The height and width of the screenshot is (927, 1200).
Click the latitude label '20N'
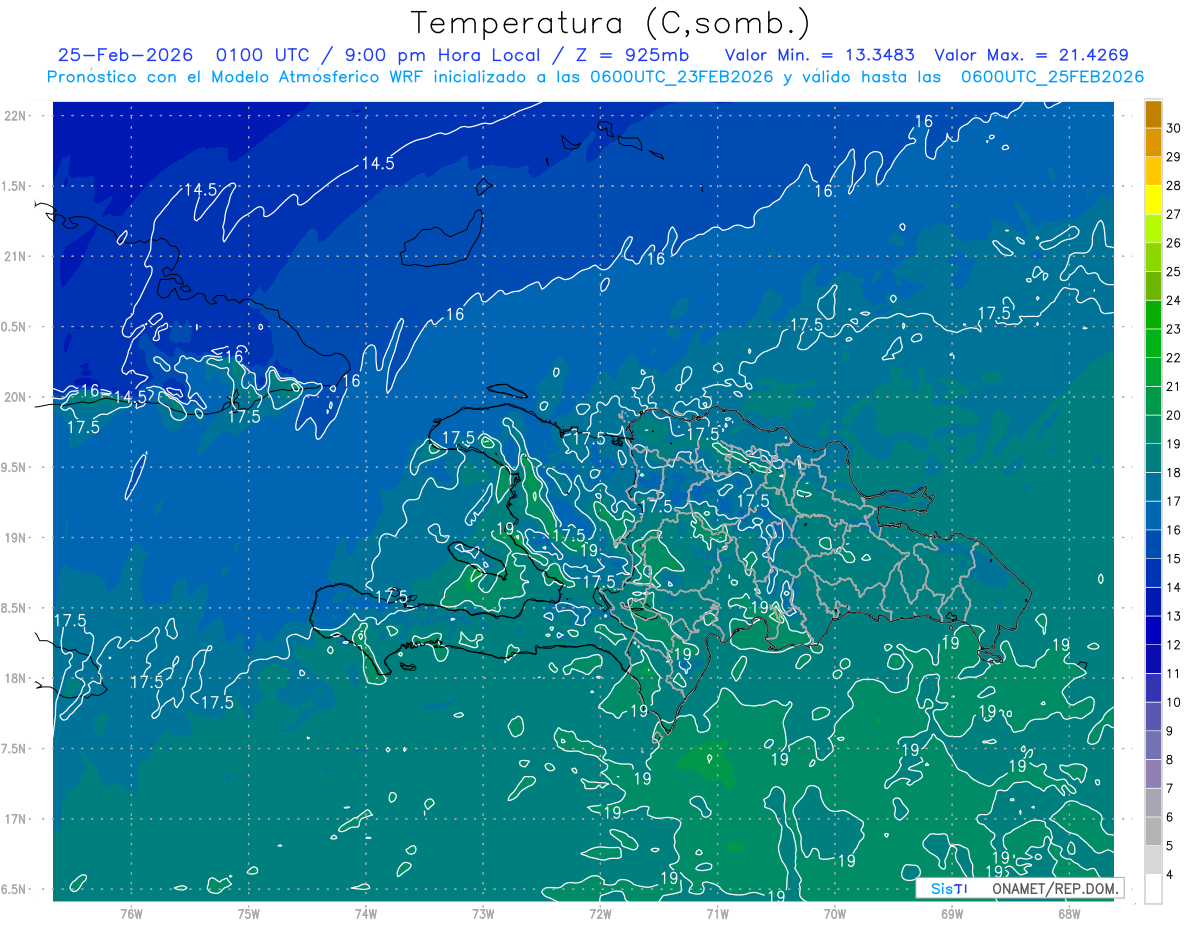click(x=16, y=397)
